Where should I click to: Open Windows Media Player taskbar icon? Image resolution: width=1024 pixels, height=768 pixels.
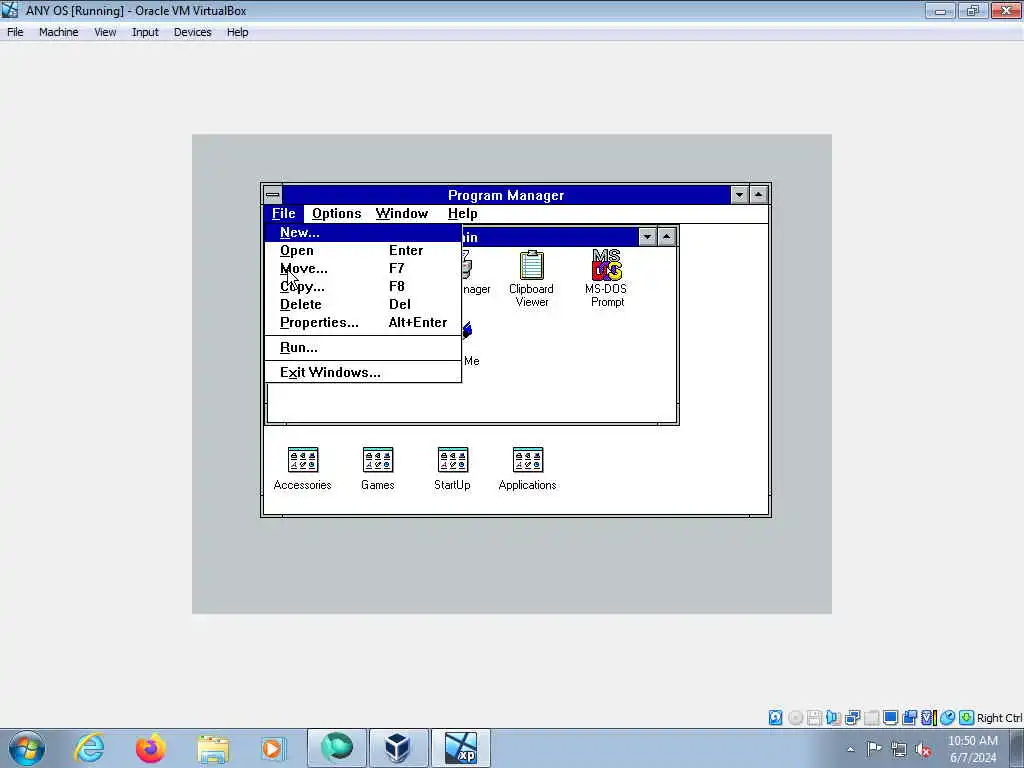[x=273, y=748]
